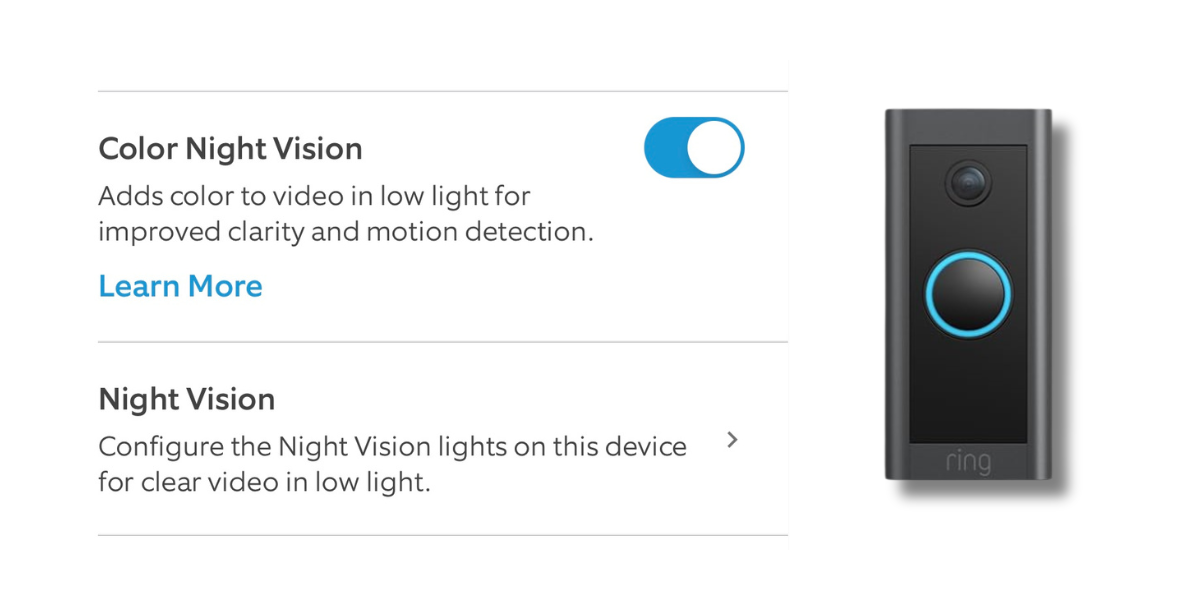1200x600 pixels.
Task: Click the white knob of the toggle
Action: tap(714, 148)
